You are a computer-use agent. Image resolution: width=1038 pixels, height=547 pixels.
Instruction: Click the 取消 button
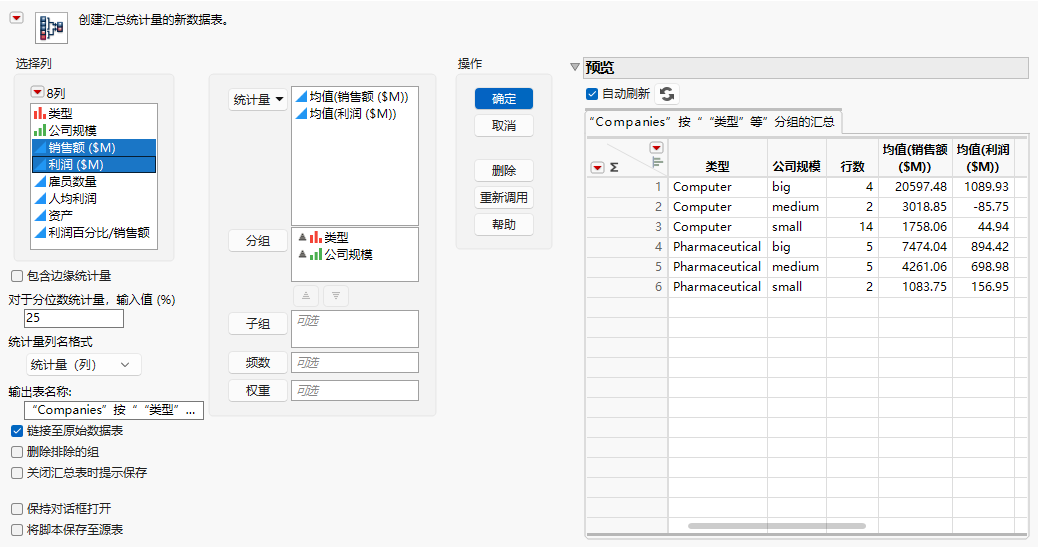504,126
